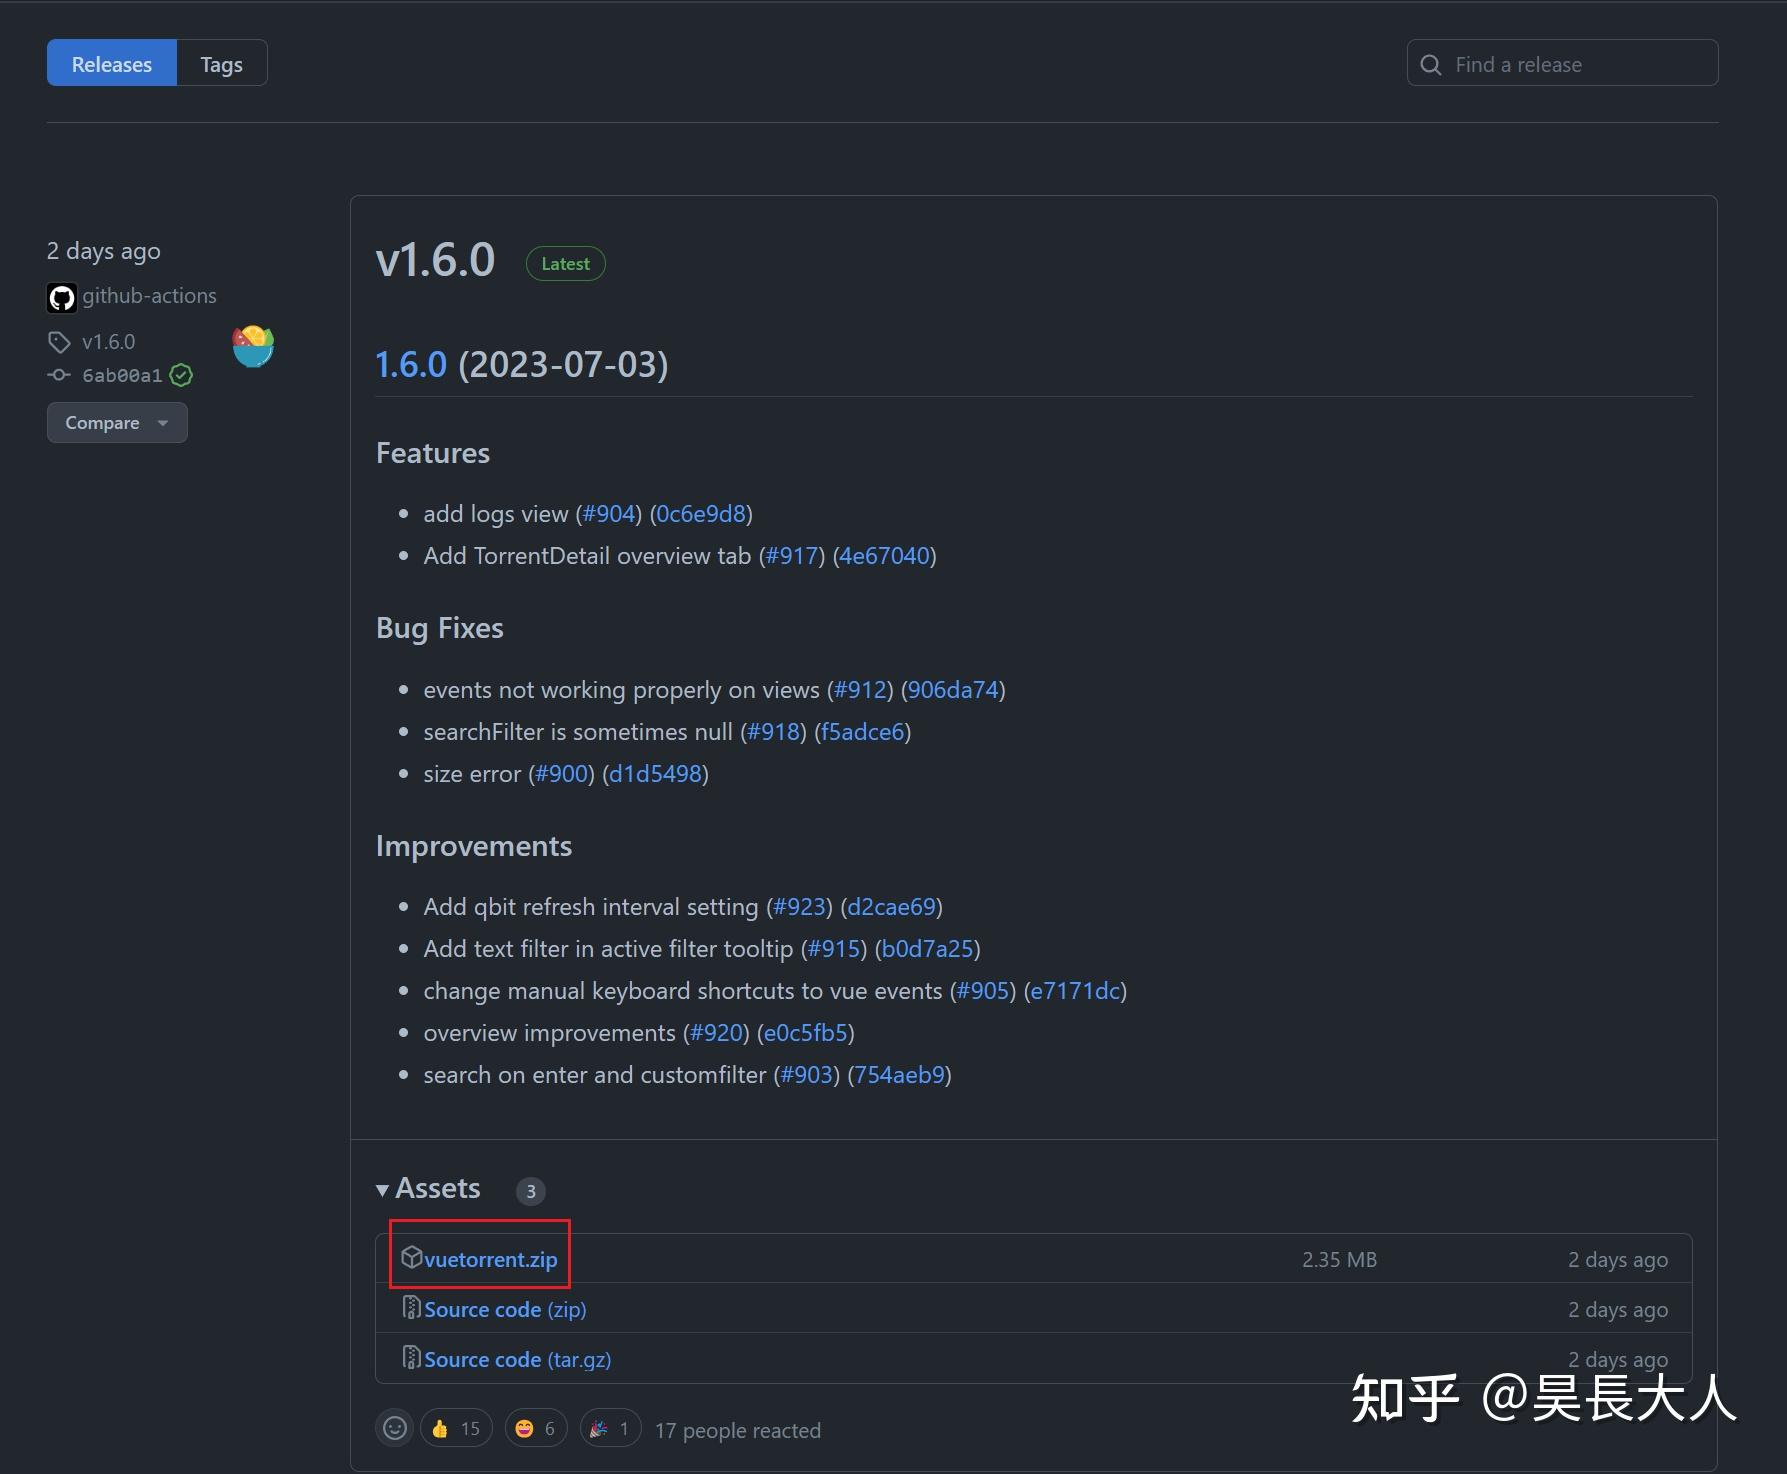This screenshot has width=1787, height=1474.
Task: Click the zip file icon beside Source code (zip)
Action: tap(411, 1307)
